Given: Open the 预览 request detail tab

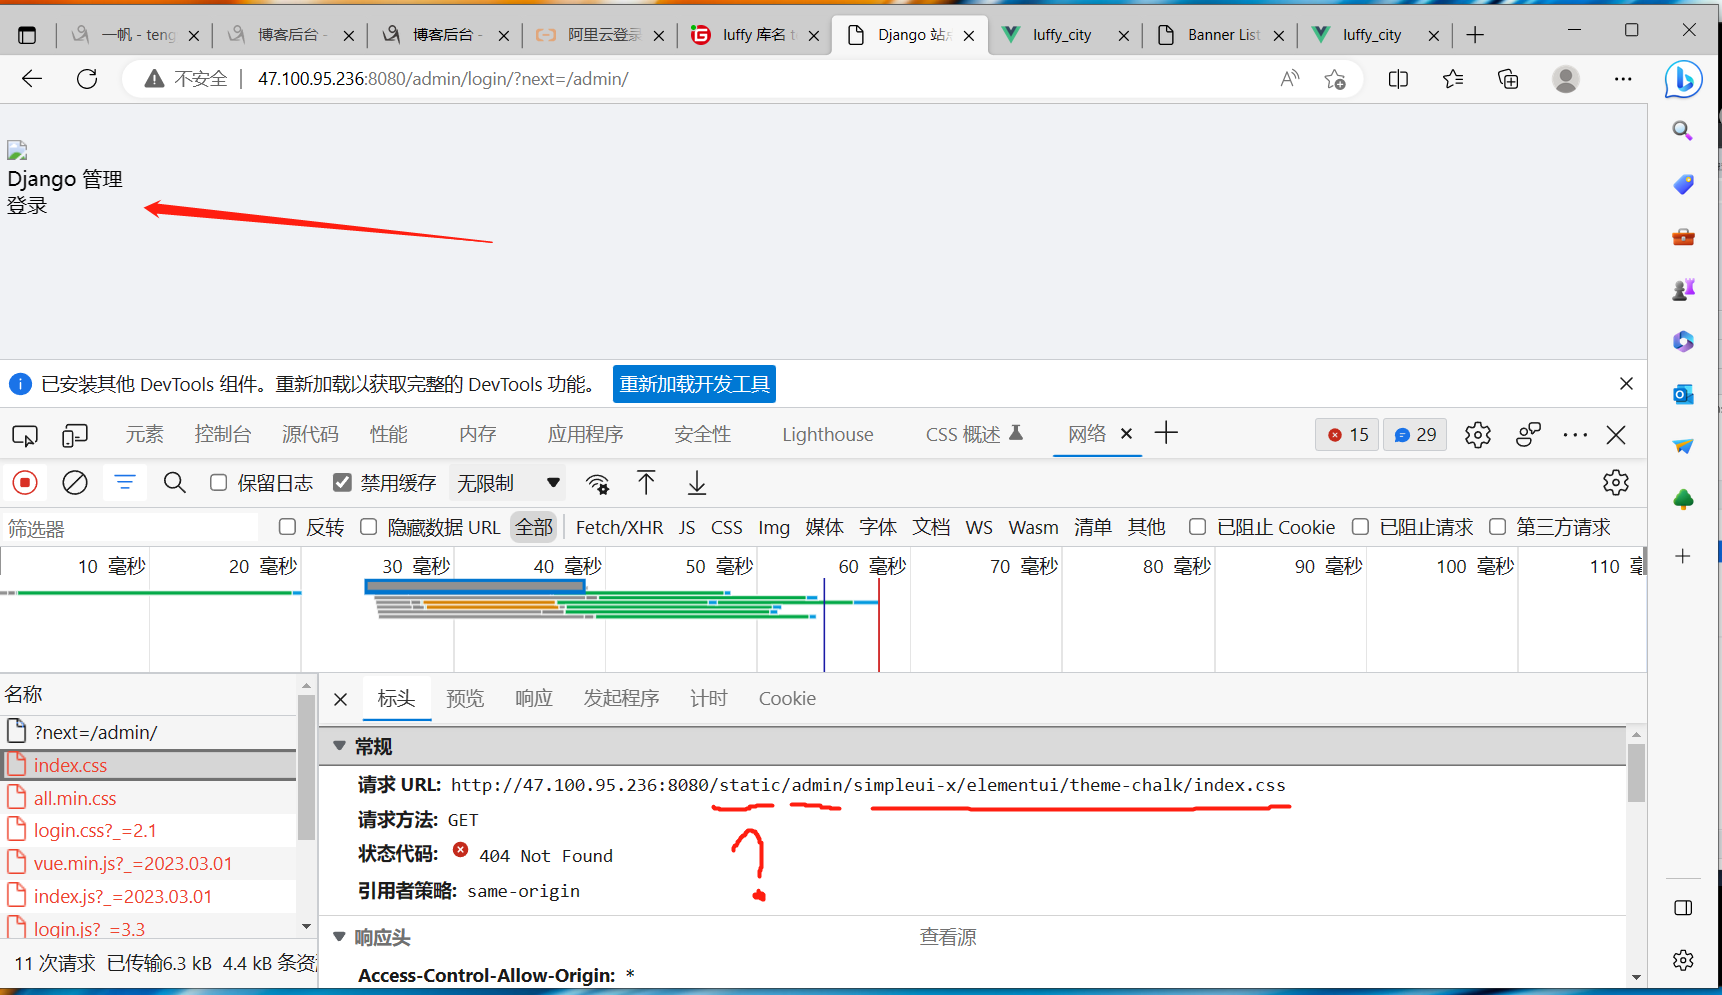Looking at the screenshot, I should (465, 698).
